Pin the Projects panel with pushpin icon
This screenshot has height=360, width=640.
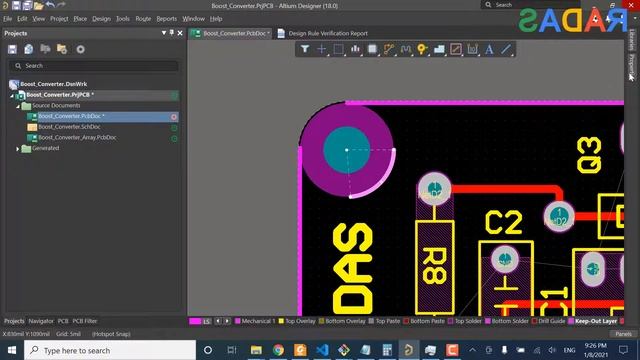pos(172,33)
